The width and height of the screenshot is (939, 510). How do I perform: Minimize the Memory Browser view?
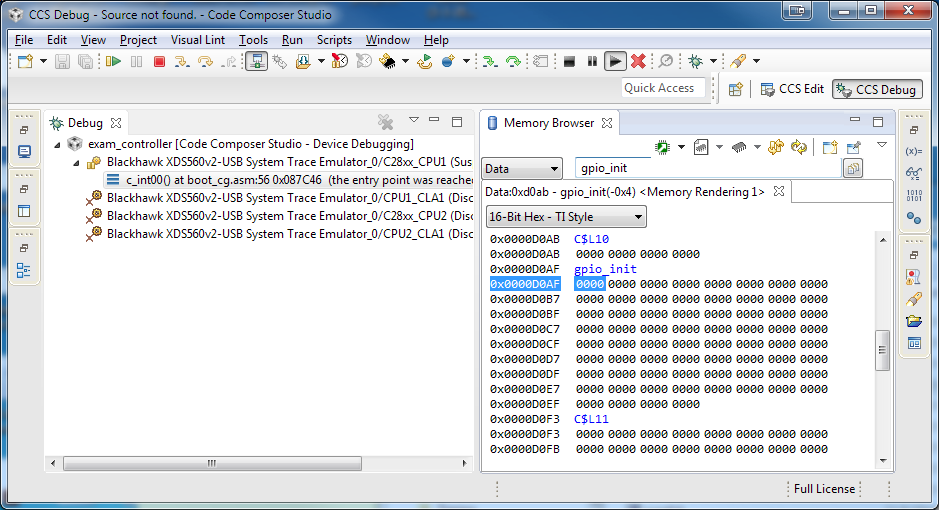coord(855,120)
